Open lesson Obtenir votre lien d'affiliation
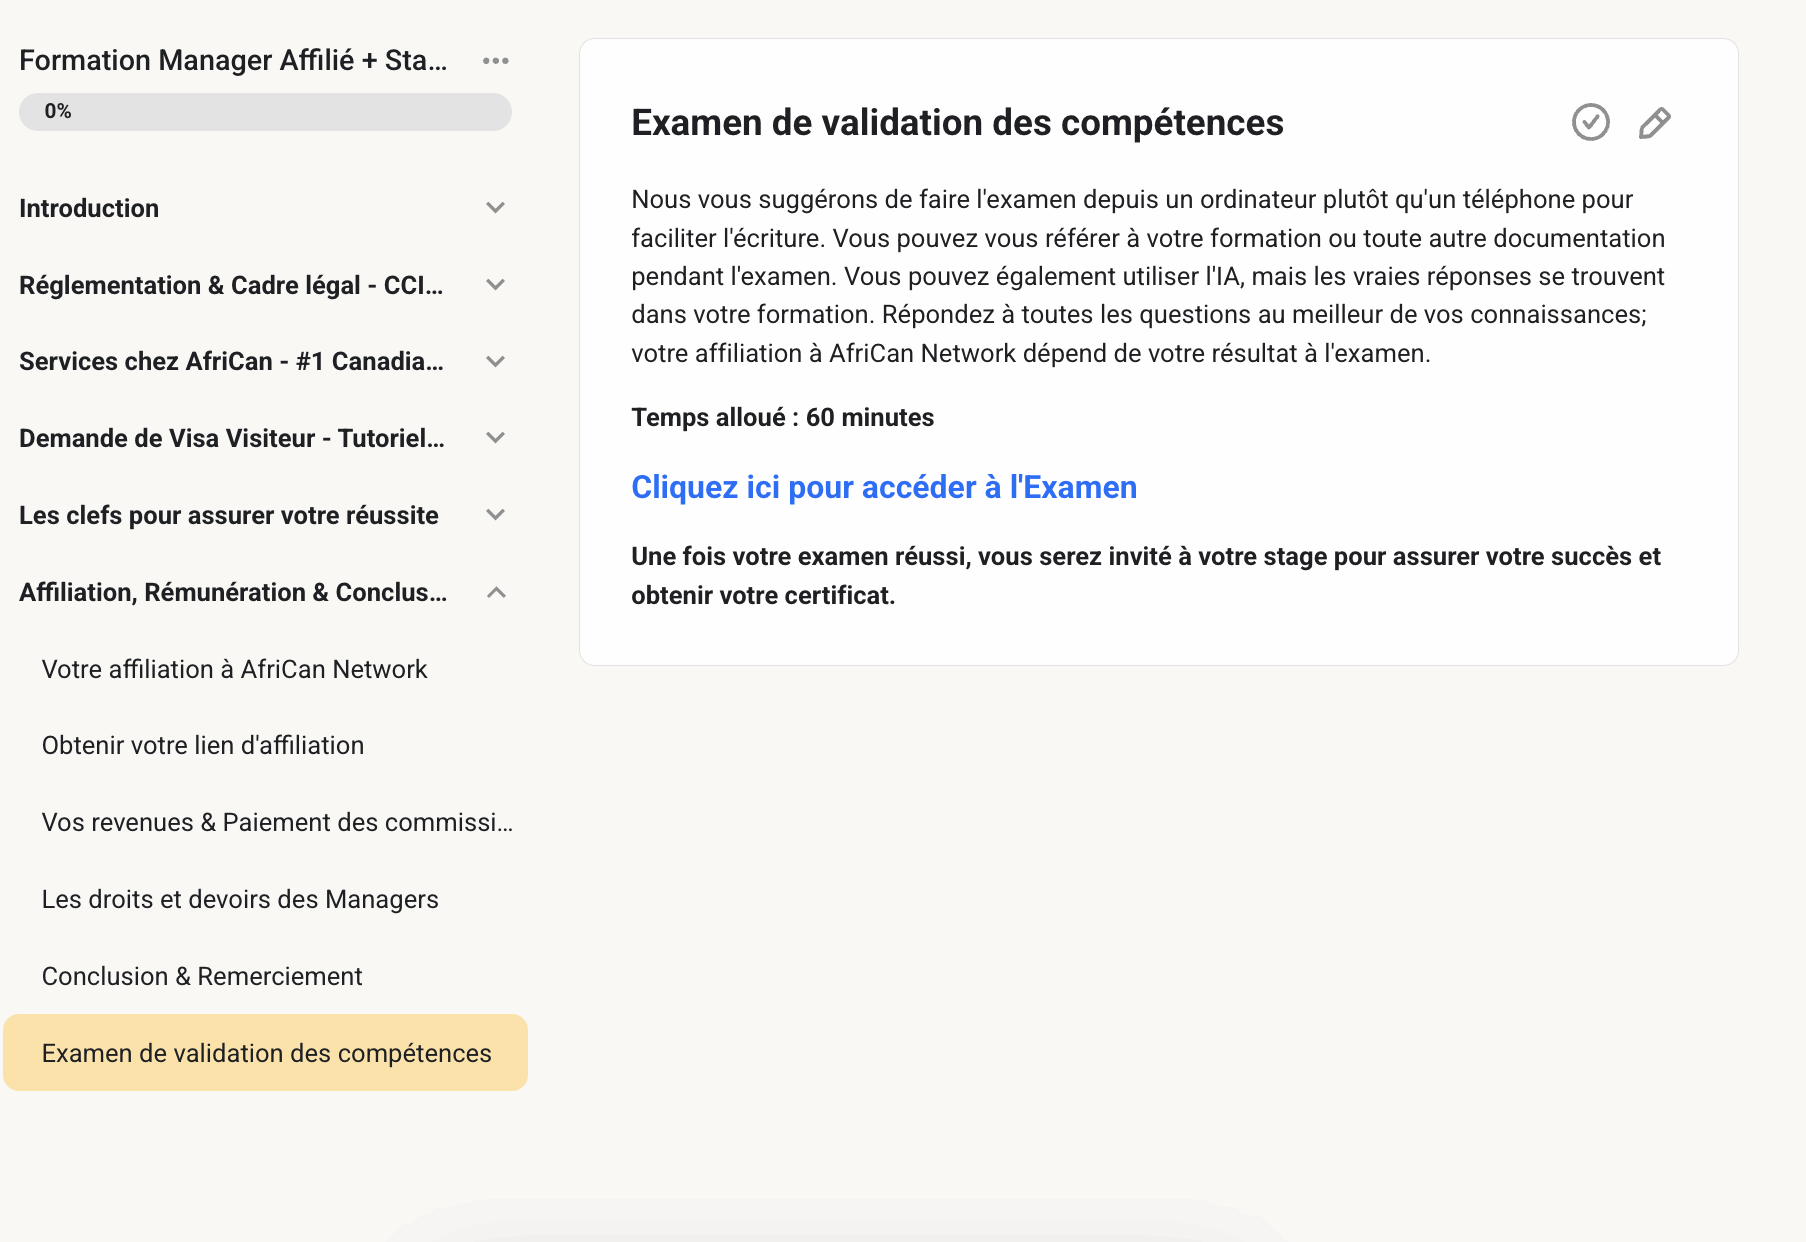The width and height of the screenshot is (1806, 1242). (x=203, y=745)
